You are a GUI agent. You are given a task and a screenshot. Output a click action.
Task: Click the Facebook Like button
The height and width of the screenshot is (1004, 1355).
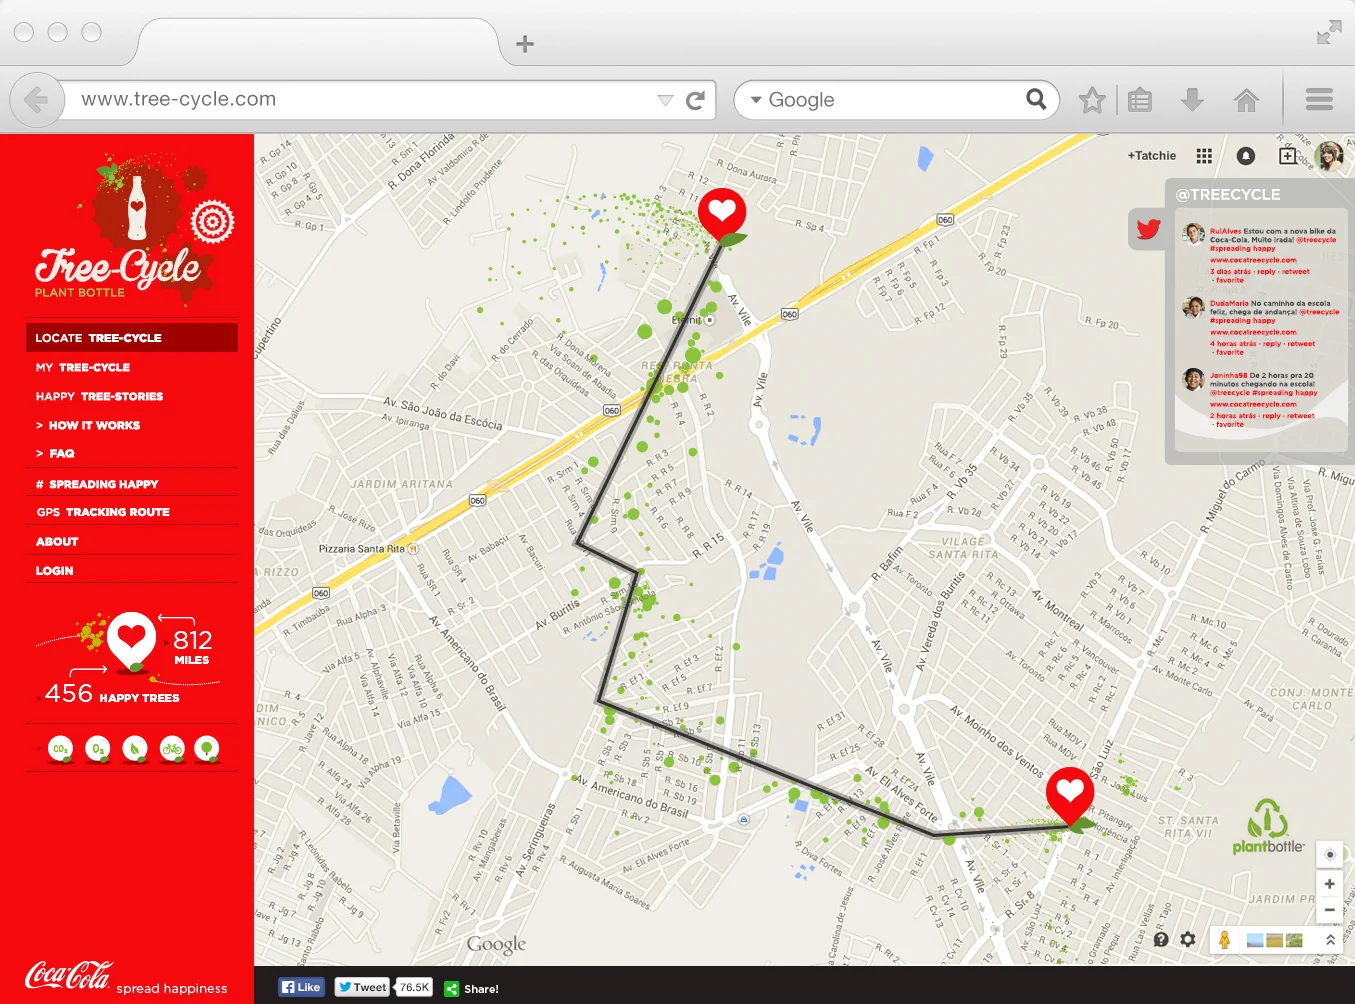pyautogui.click(x=301, y=987)
